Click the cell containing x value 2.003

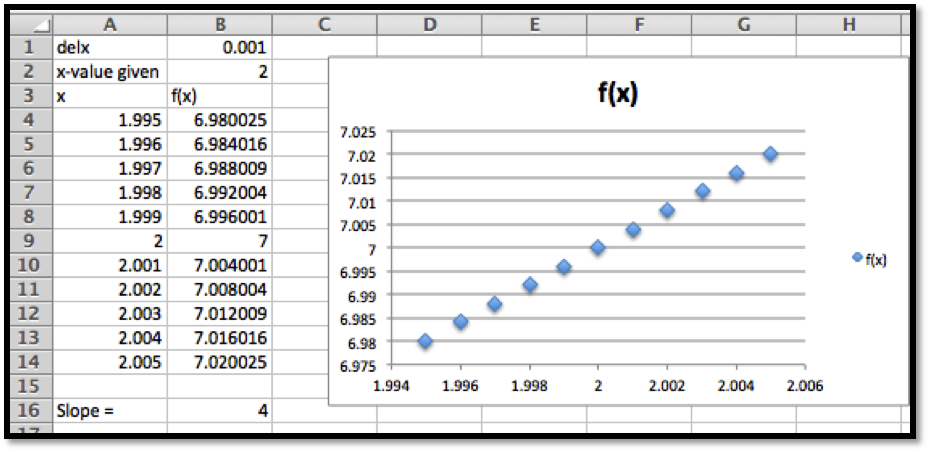coord(109,314)
